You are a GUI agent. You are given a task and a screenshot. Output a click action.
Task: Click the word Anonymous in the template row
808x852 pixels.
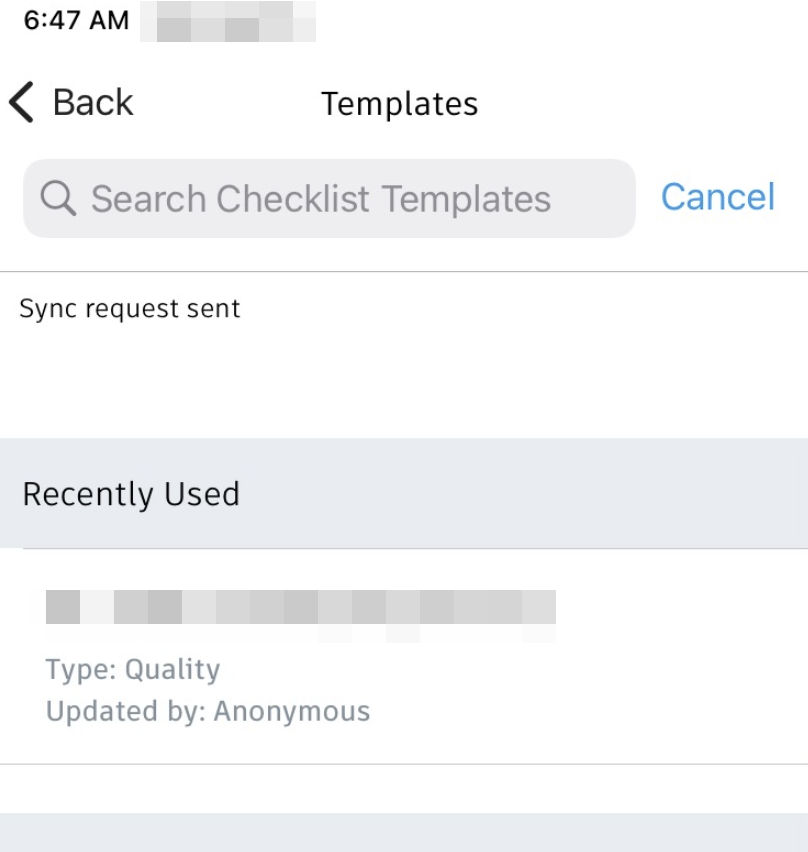[x=292, y=712]
